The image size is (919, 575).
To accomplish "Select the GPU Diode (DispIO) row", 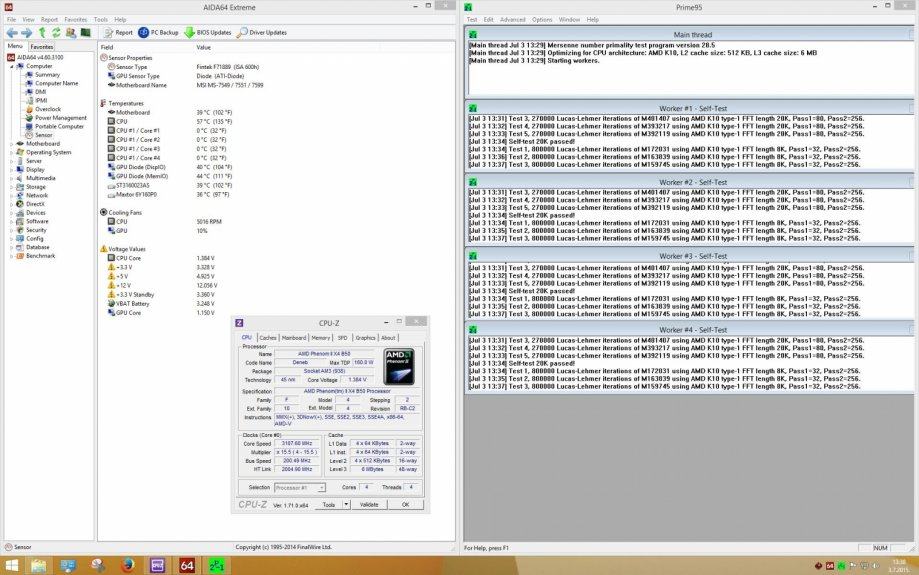I will click(x=275, y=167).
